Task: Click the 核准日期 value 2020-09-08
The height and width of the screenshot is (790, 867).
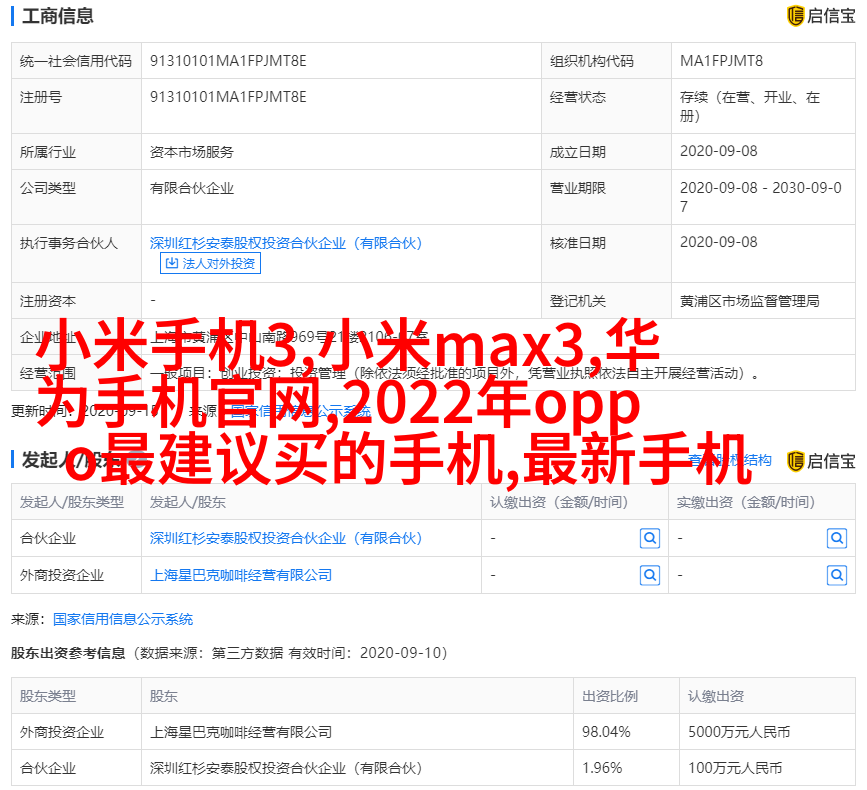Action: [x=718, y=242]
